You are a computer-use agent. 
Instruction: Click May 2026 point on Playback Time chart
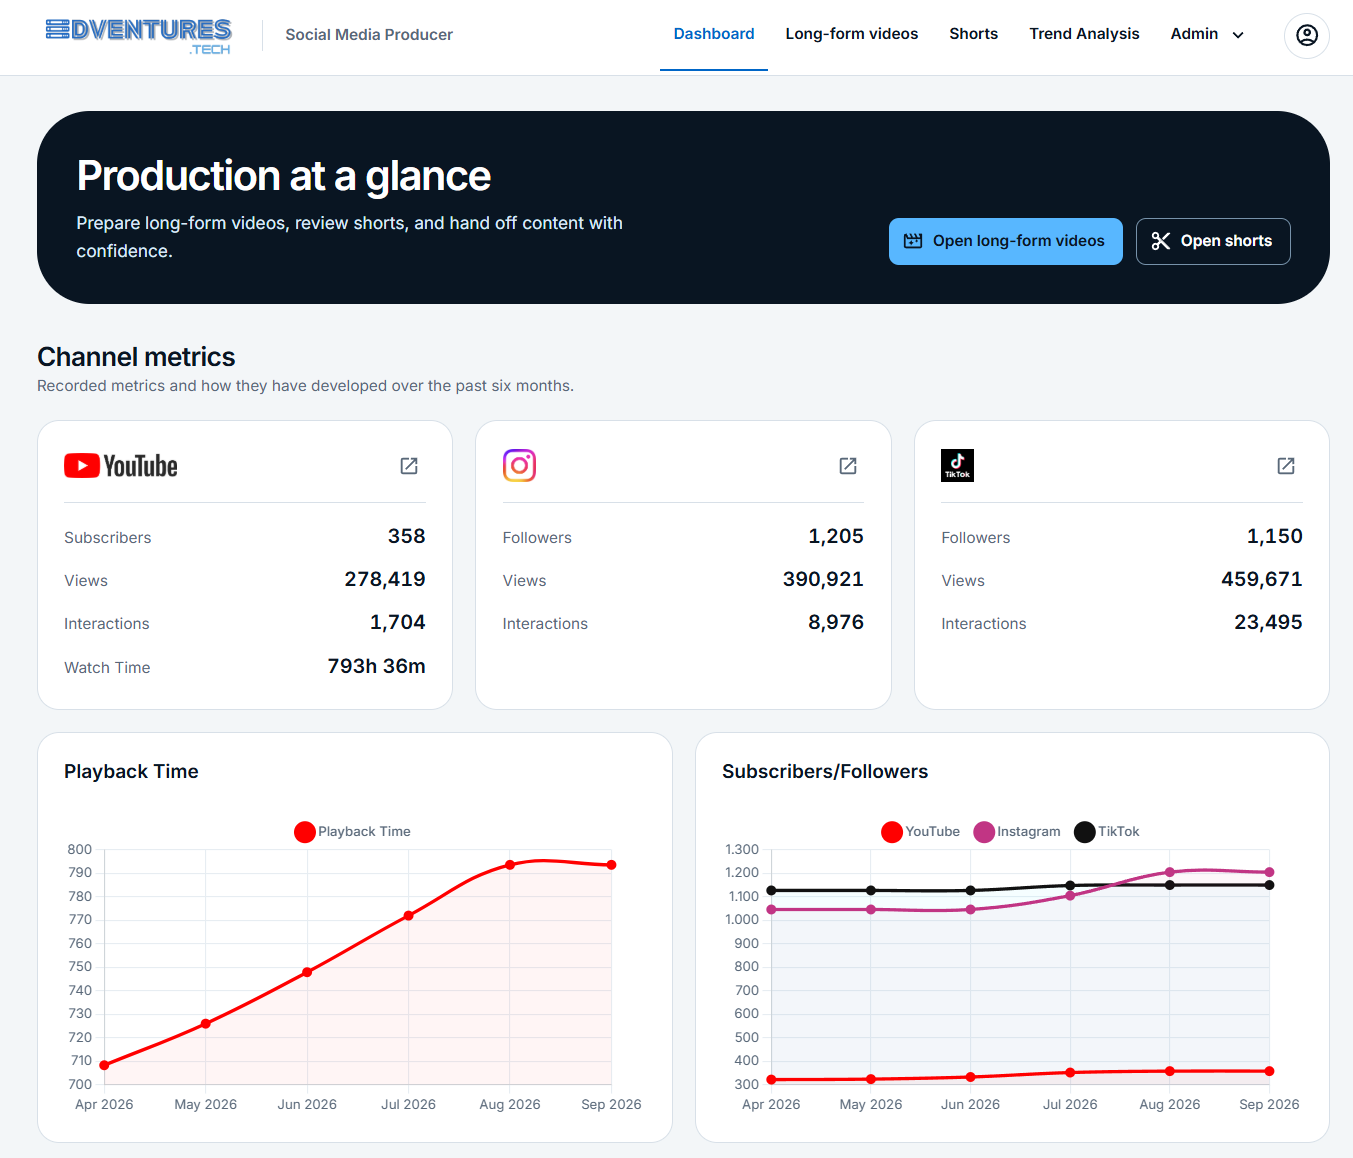click(206, 1023)
